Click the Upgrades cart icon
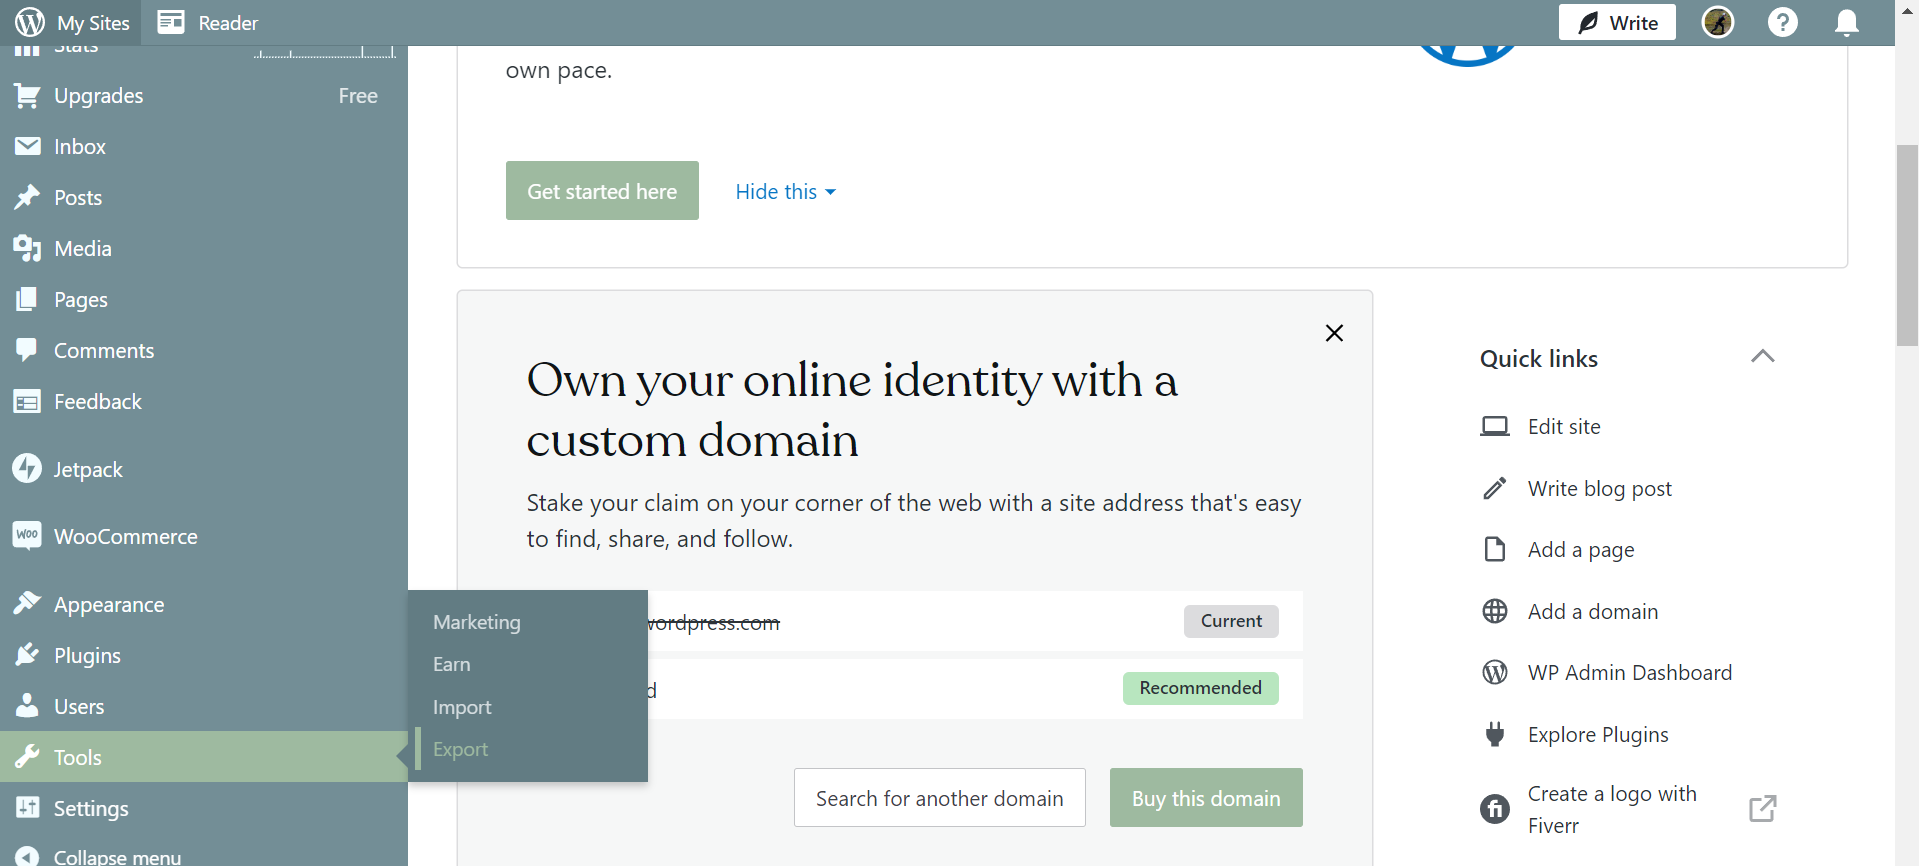1919x866 pixels. click(27, 96)
